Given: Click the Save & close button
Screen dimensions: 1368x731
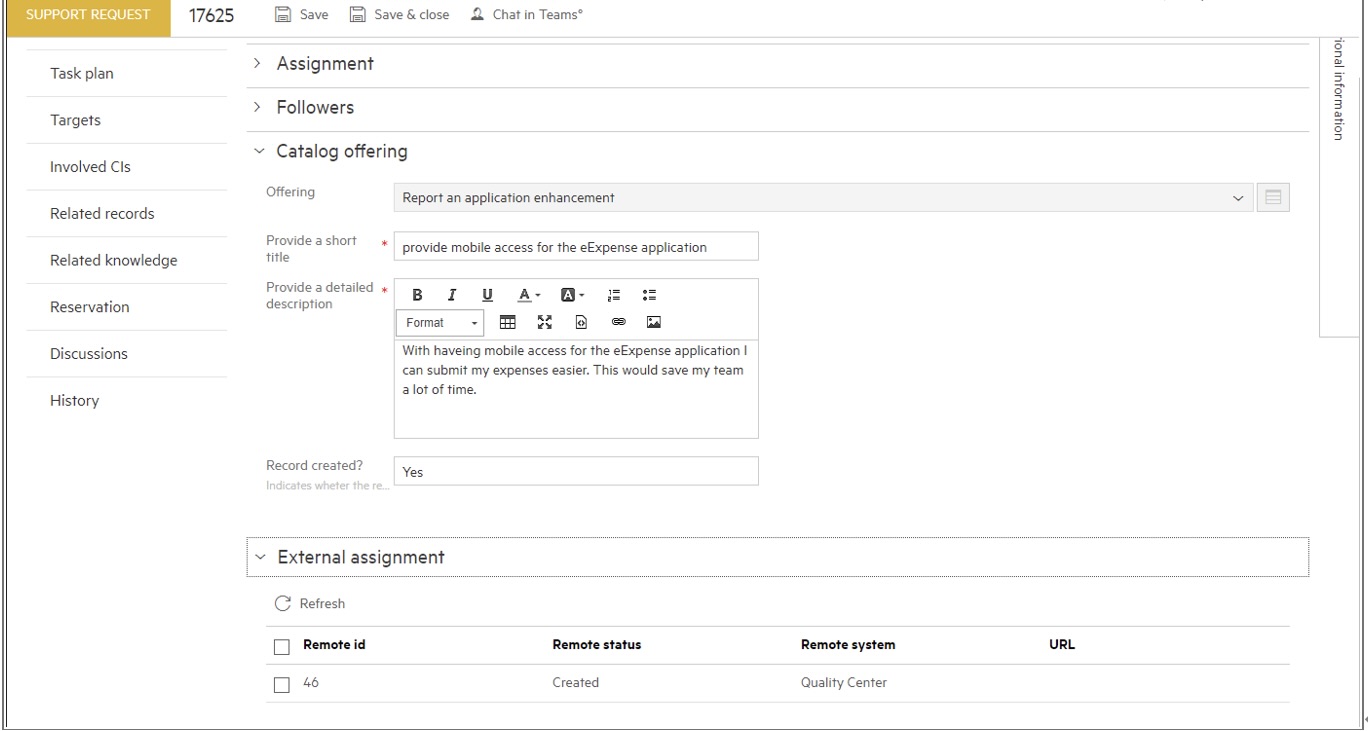Looking at the screenshot, I should (x=399, y=14).
